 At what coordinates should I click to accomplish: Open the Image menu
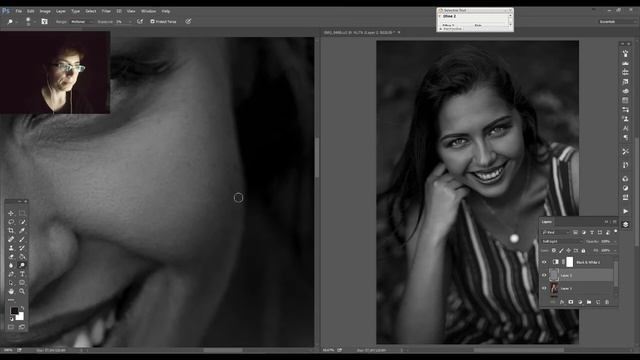click(45, 11)
